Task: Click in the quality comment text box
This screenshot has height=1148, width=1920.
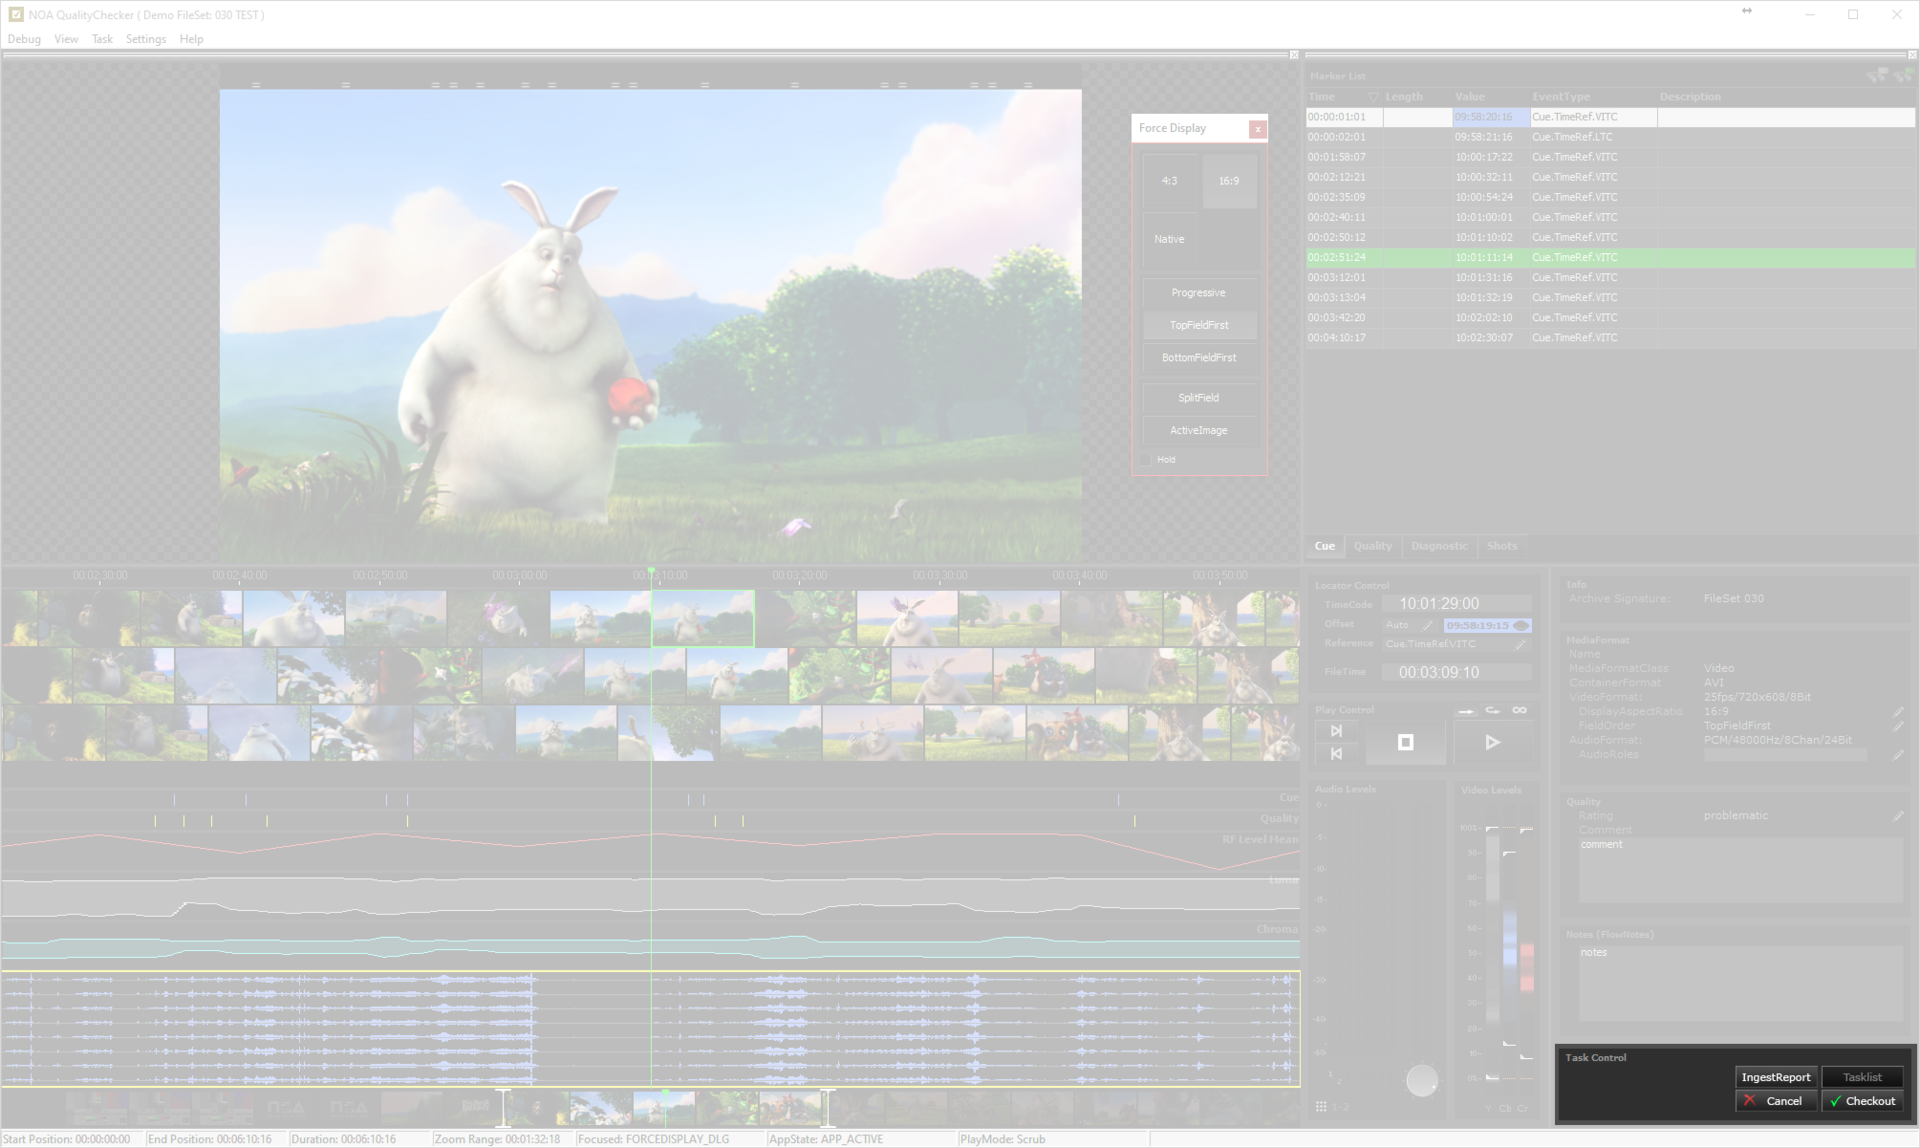Action: 1740,869
